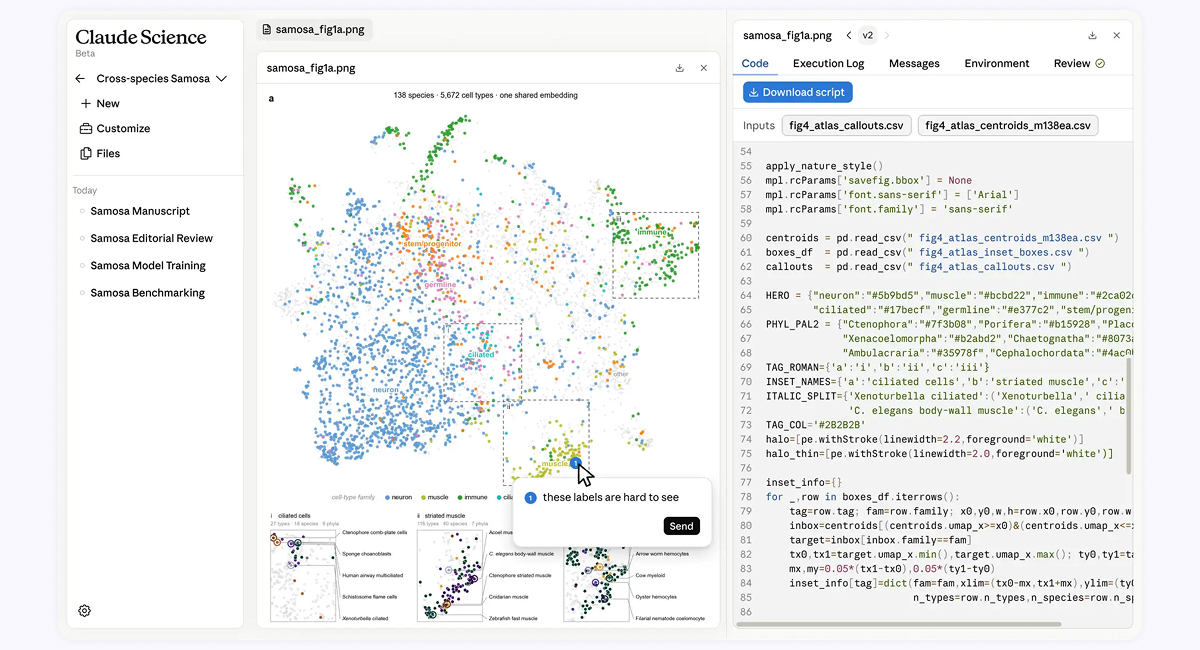Close the code panel on the right
Viewport: 1200px width, 650px height.
click(x=1117, y=35)
